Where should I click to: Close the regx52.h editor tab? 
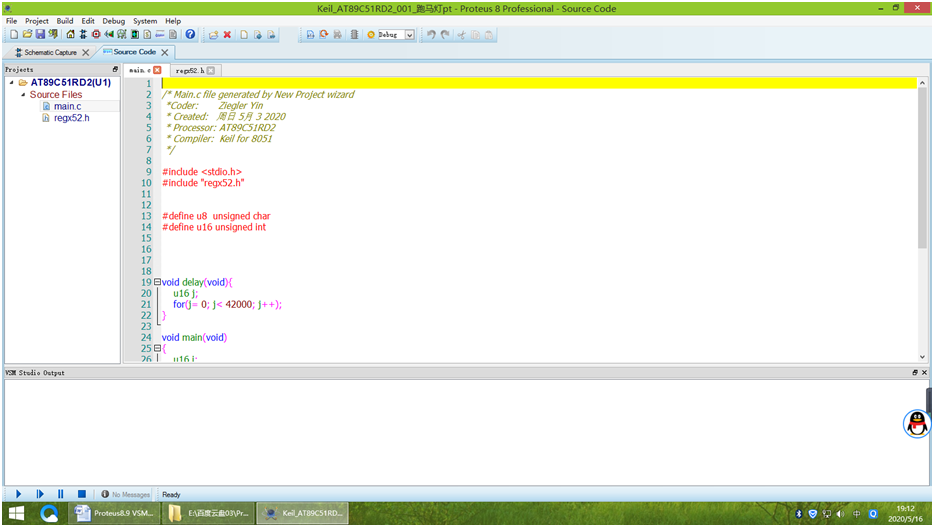(x=210, y=70)
